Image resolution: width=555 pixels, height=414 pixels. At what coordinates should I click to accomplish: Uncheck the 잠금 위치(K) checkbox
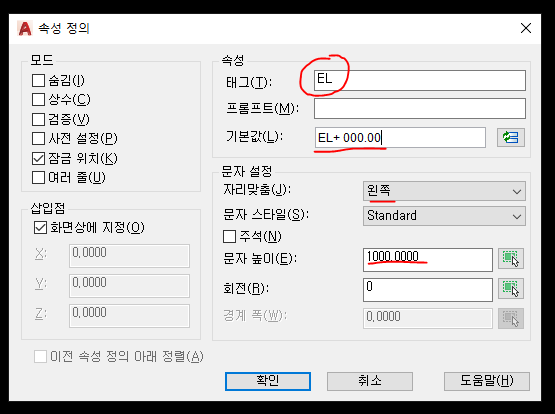(38, 158)
